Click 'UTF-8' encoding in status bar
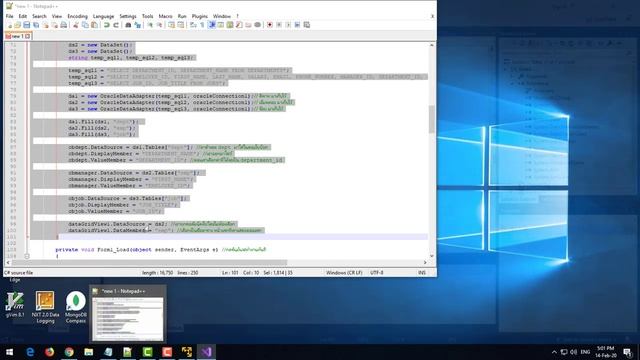 (376, 273)
